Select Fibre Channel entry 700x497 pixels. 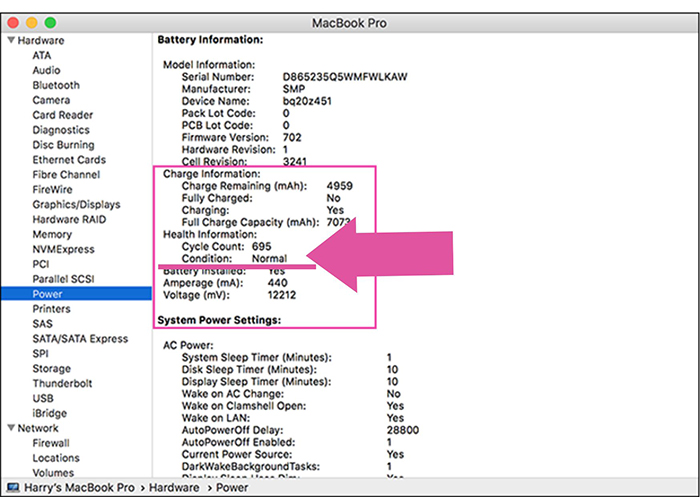[66, 175]
